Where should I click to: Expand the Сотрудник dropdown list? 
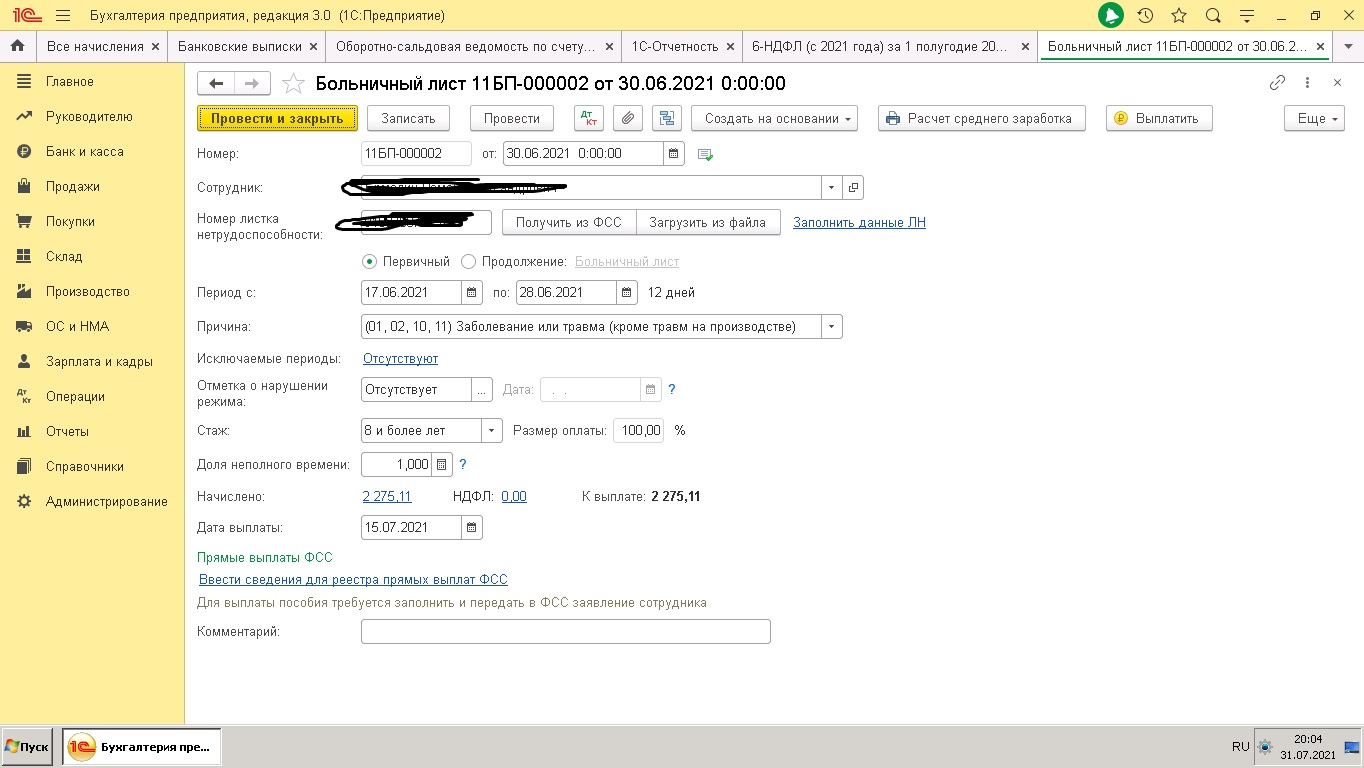pos(832,187)
